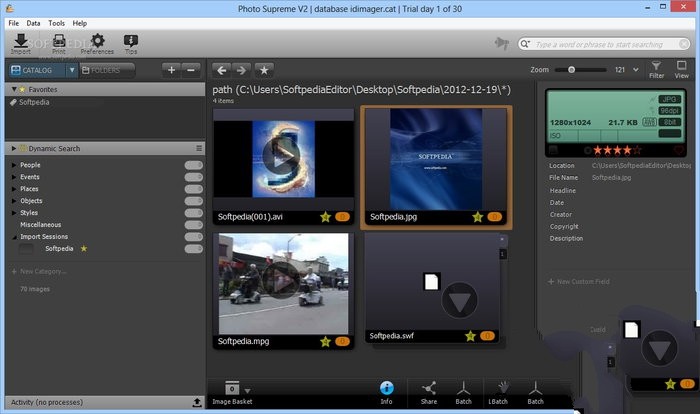700x414 pixels.
Task: Click the upload icon in Activity bar
Action: (197, 402)
